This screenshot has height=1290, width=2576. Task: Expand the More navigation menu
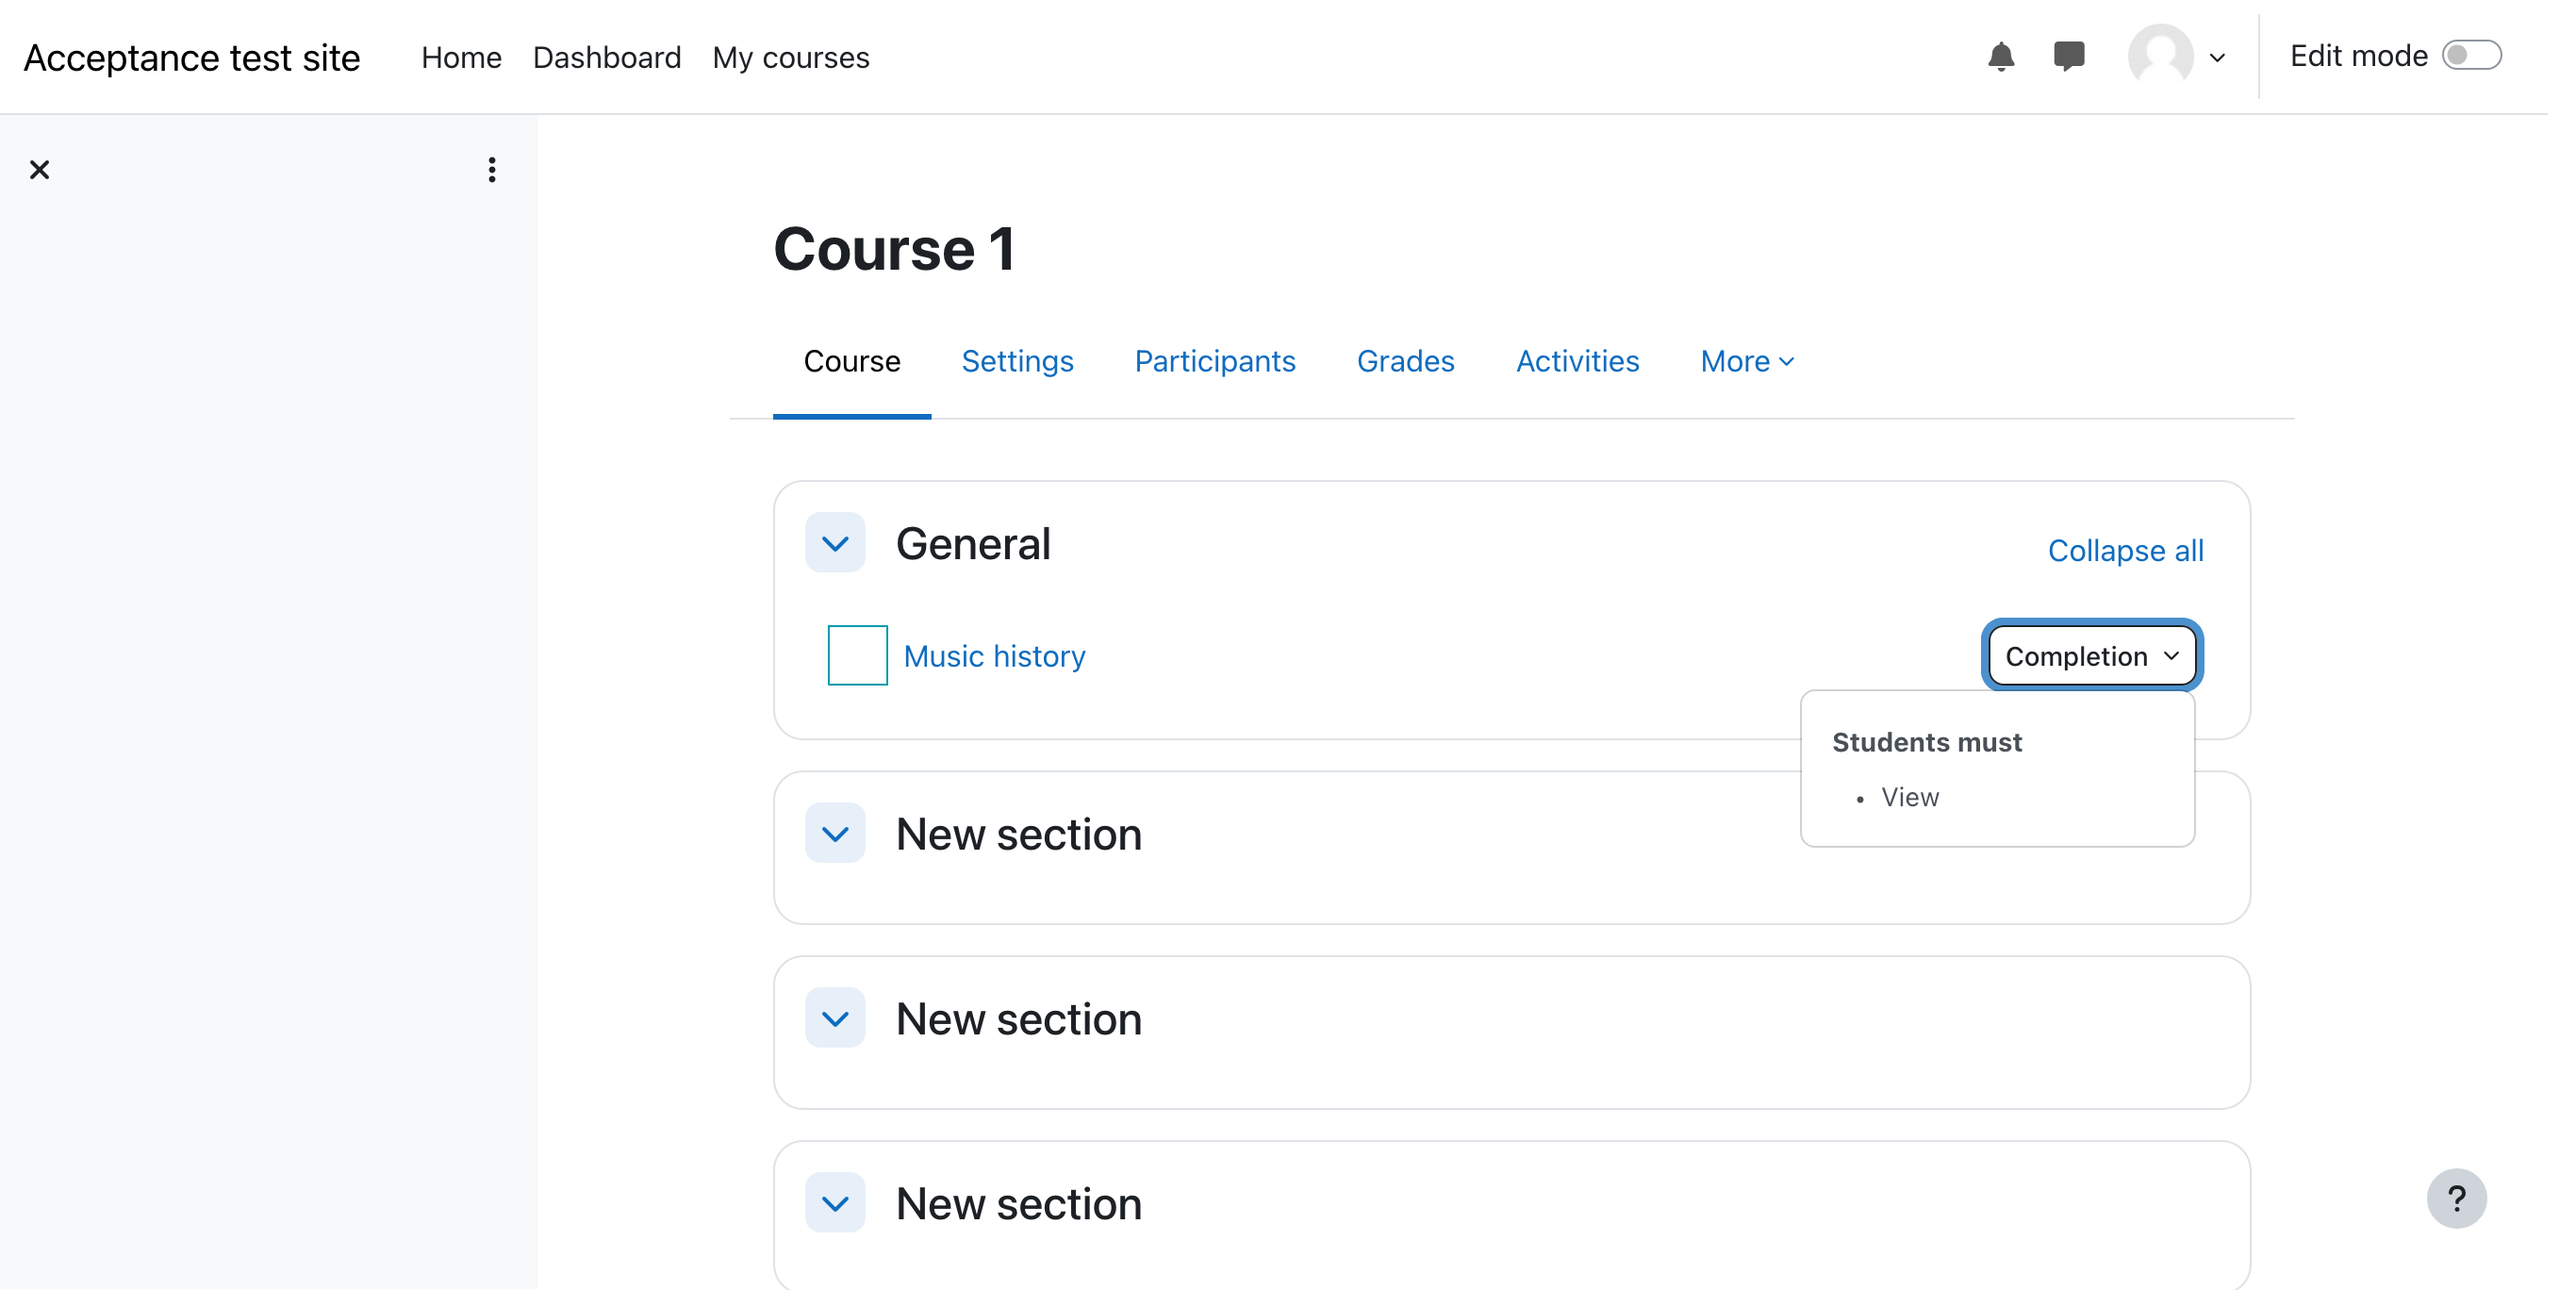pyautogui.click(x=1746, y=361)
